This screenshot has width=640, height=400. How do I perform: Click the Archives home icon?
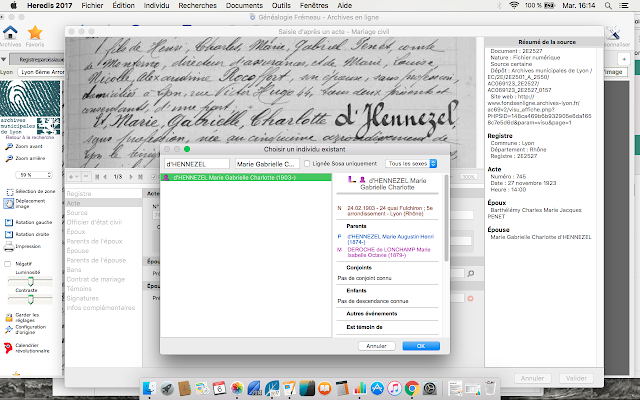[x=10, y=32]
